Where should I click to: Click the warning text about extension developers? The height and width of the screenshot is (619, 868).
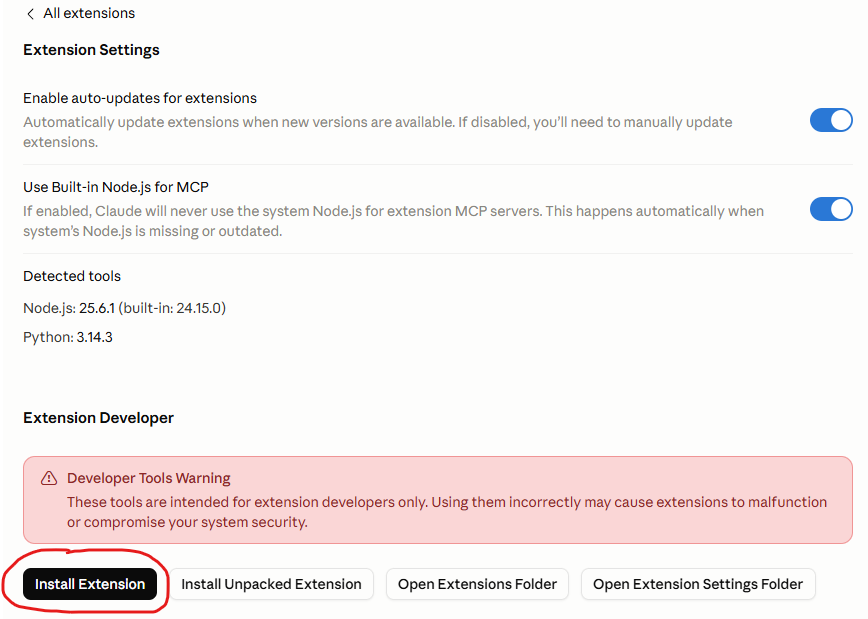[447, 512]
